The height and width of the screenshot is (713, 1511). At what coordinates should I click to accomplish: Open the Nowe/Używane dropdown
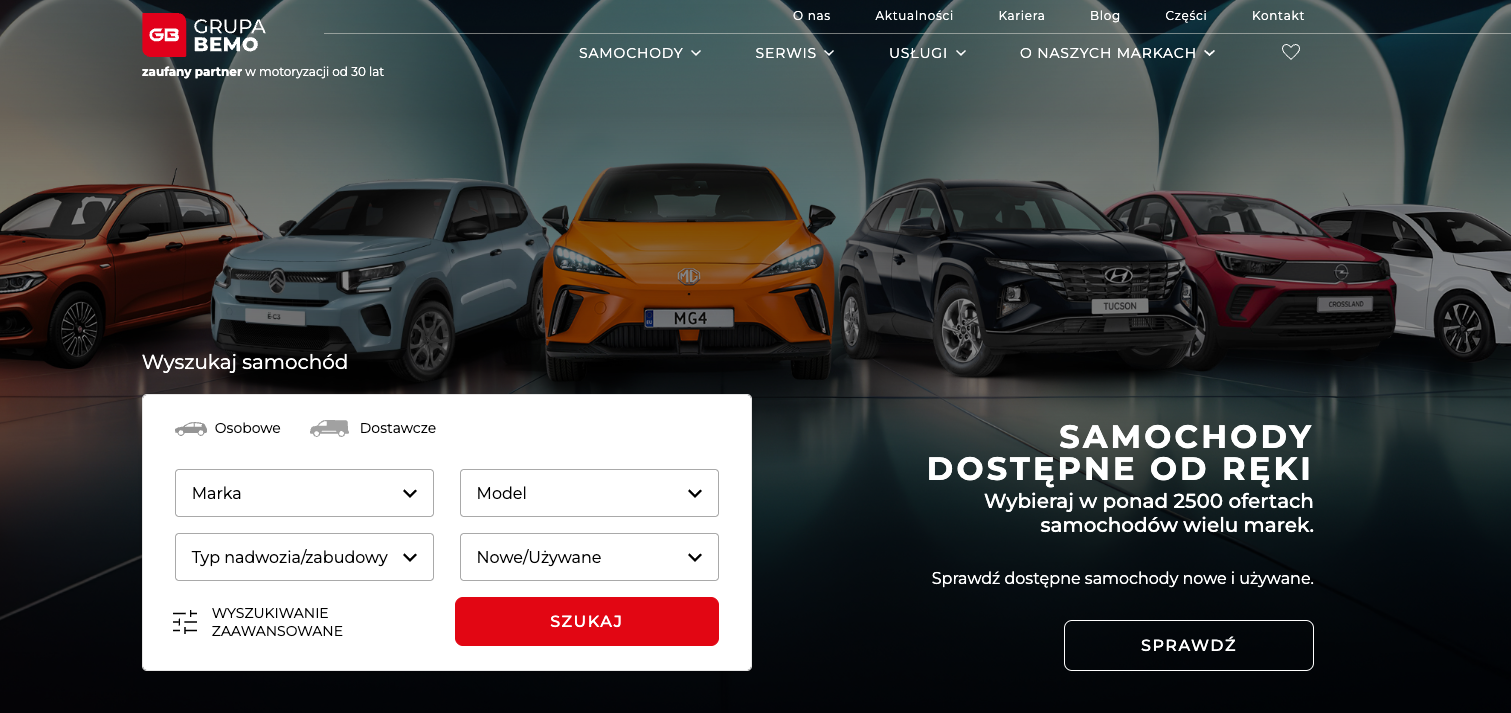[589, 557]
